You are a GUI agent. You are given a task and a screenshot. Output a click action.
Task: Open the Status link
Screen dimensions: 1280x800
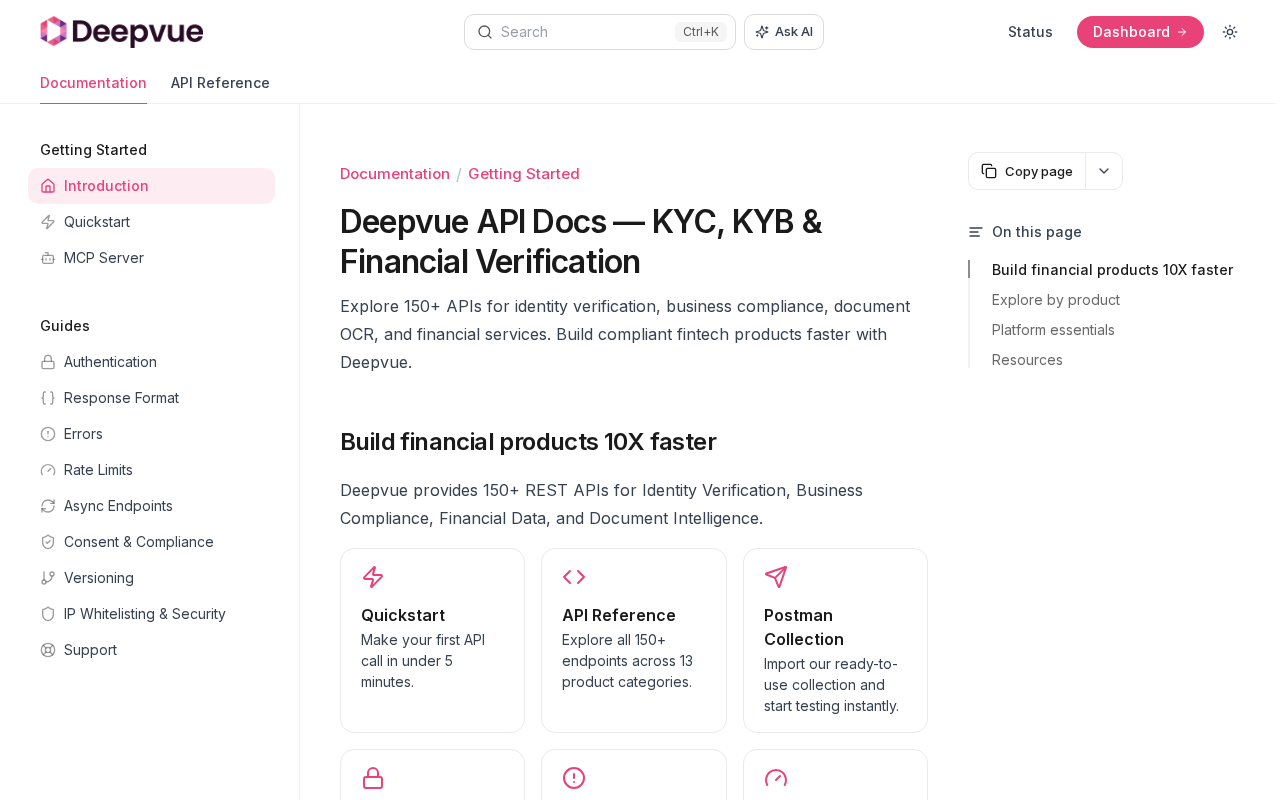click(x=1030, y=32)
